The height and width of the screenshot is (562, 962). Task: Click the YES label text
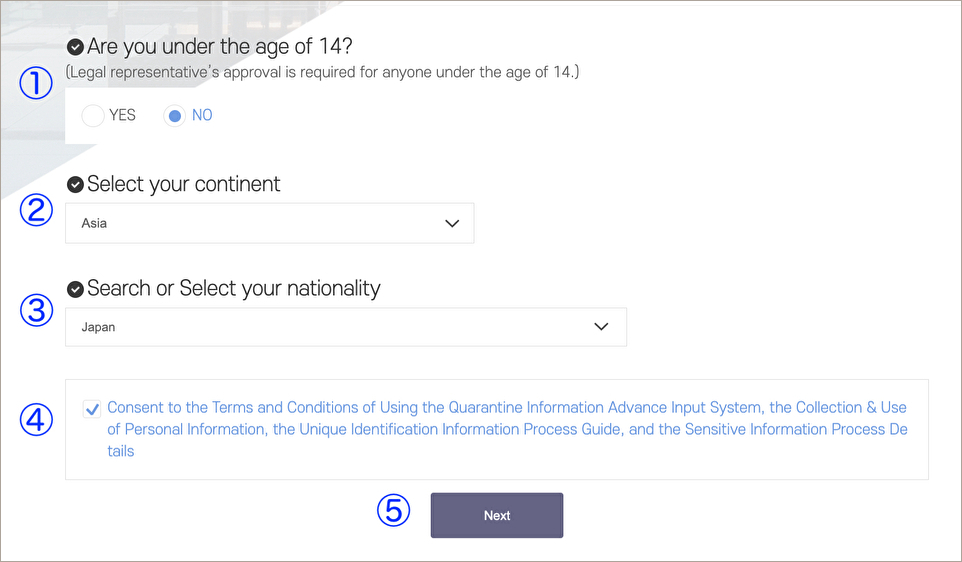[122, 115]
